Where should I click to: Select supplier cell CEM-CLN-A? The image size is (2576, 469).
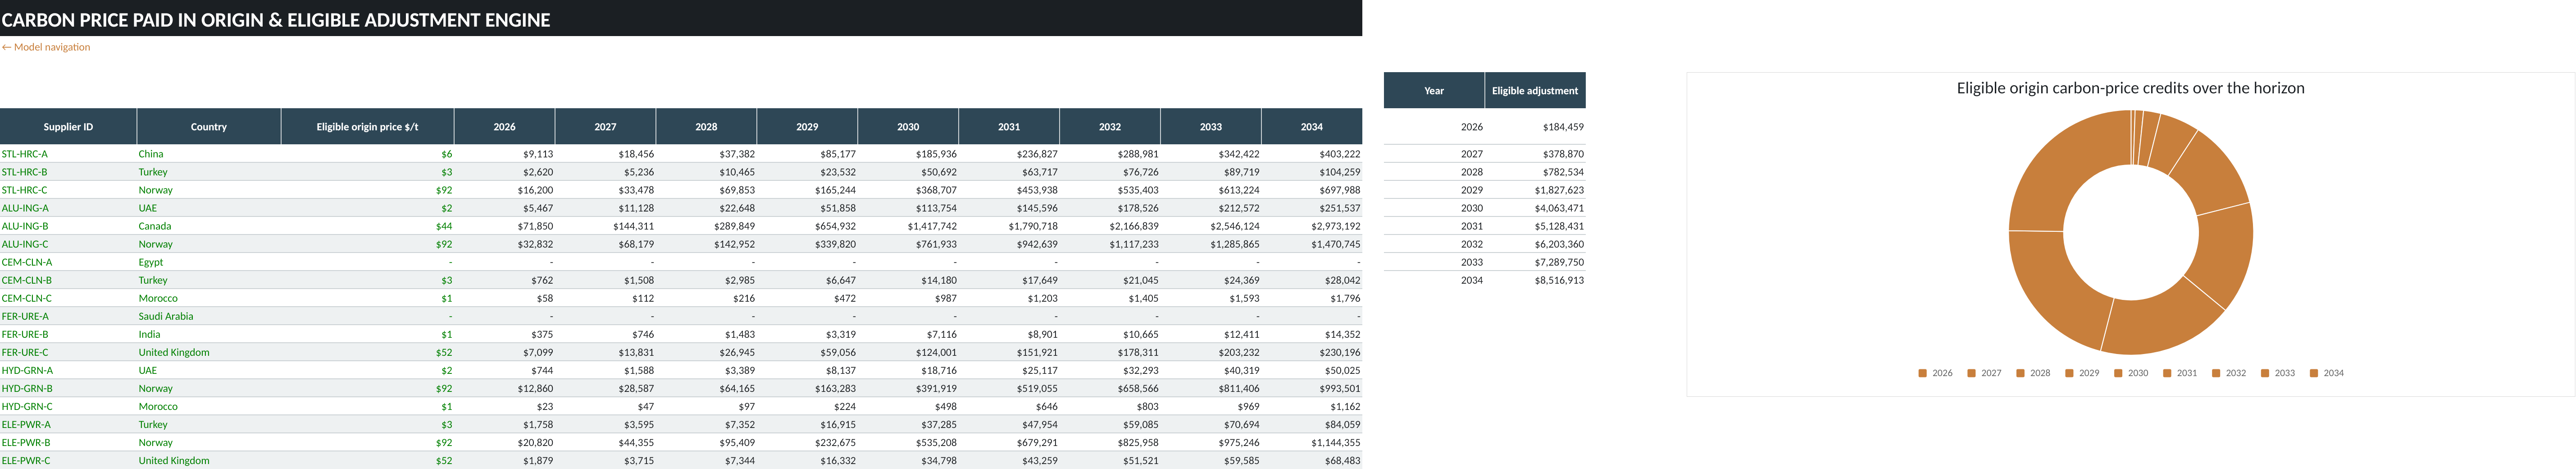(68, 262)
